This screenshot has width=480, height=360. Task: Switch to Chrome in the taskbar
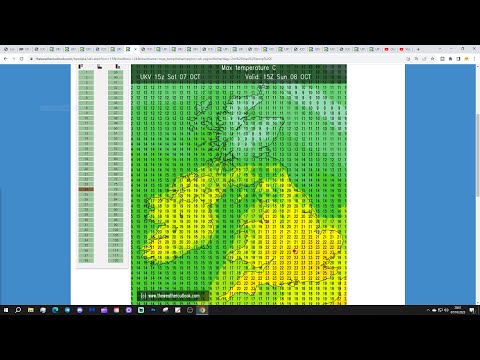coord(202,310)
